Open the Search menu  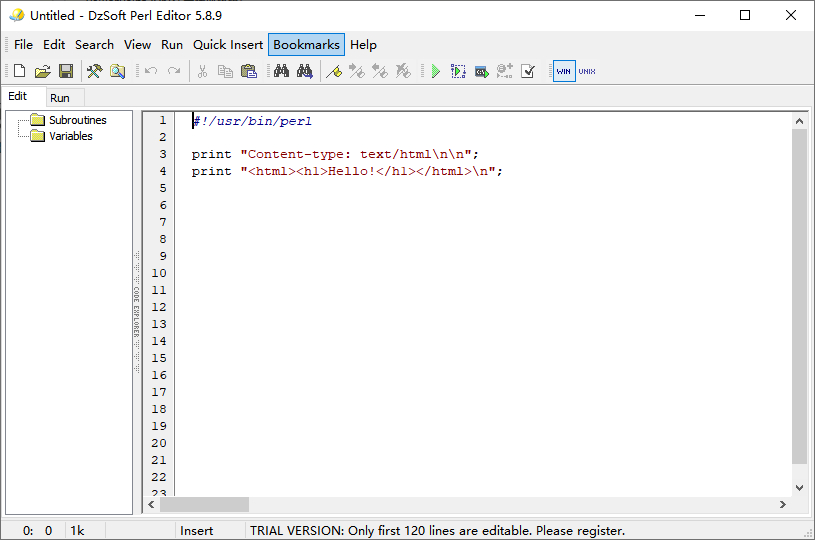[x=94, y=45]
